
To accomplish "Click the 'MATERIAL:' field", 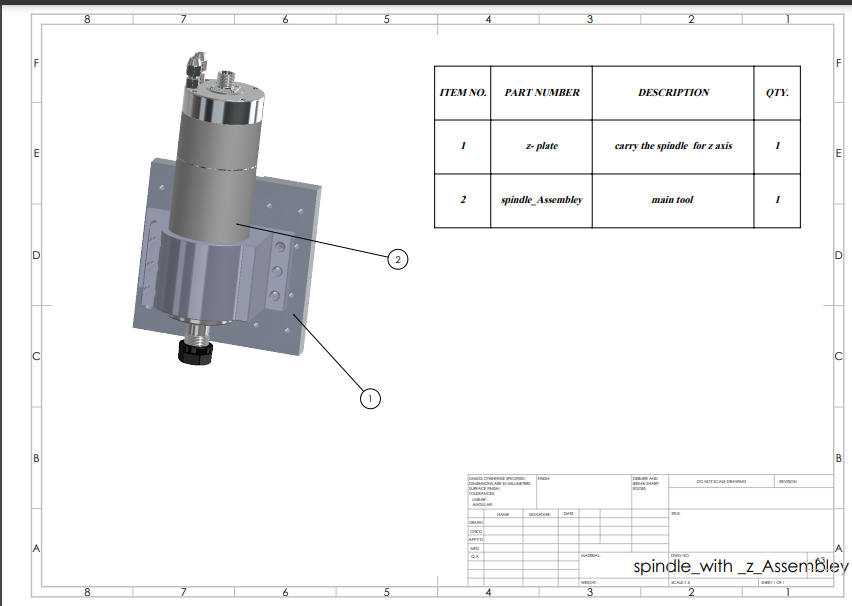I will click(590, 555).
